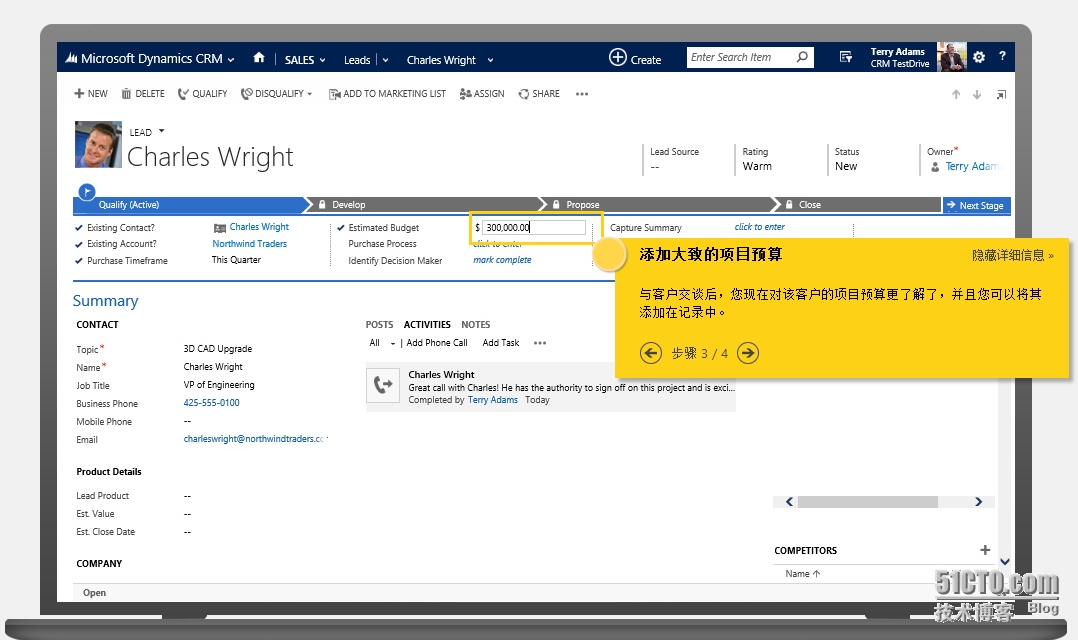The image size is (1078, 641).
Task: Switch to the ACTIVITIES tab
Action: (x=427, y=325)
